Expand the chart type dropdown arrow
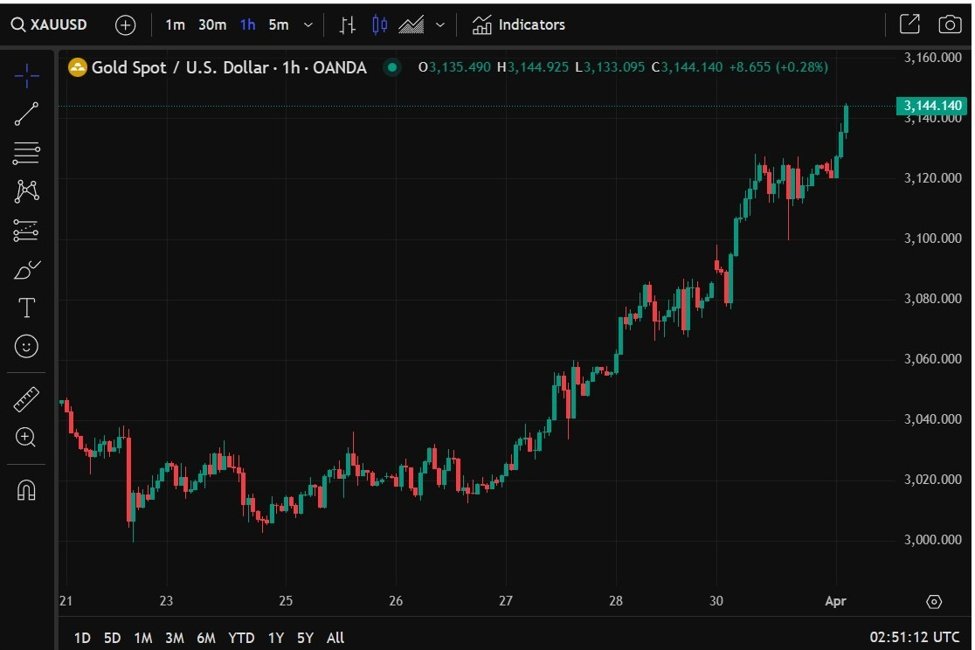 coord(440,24)
